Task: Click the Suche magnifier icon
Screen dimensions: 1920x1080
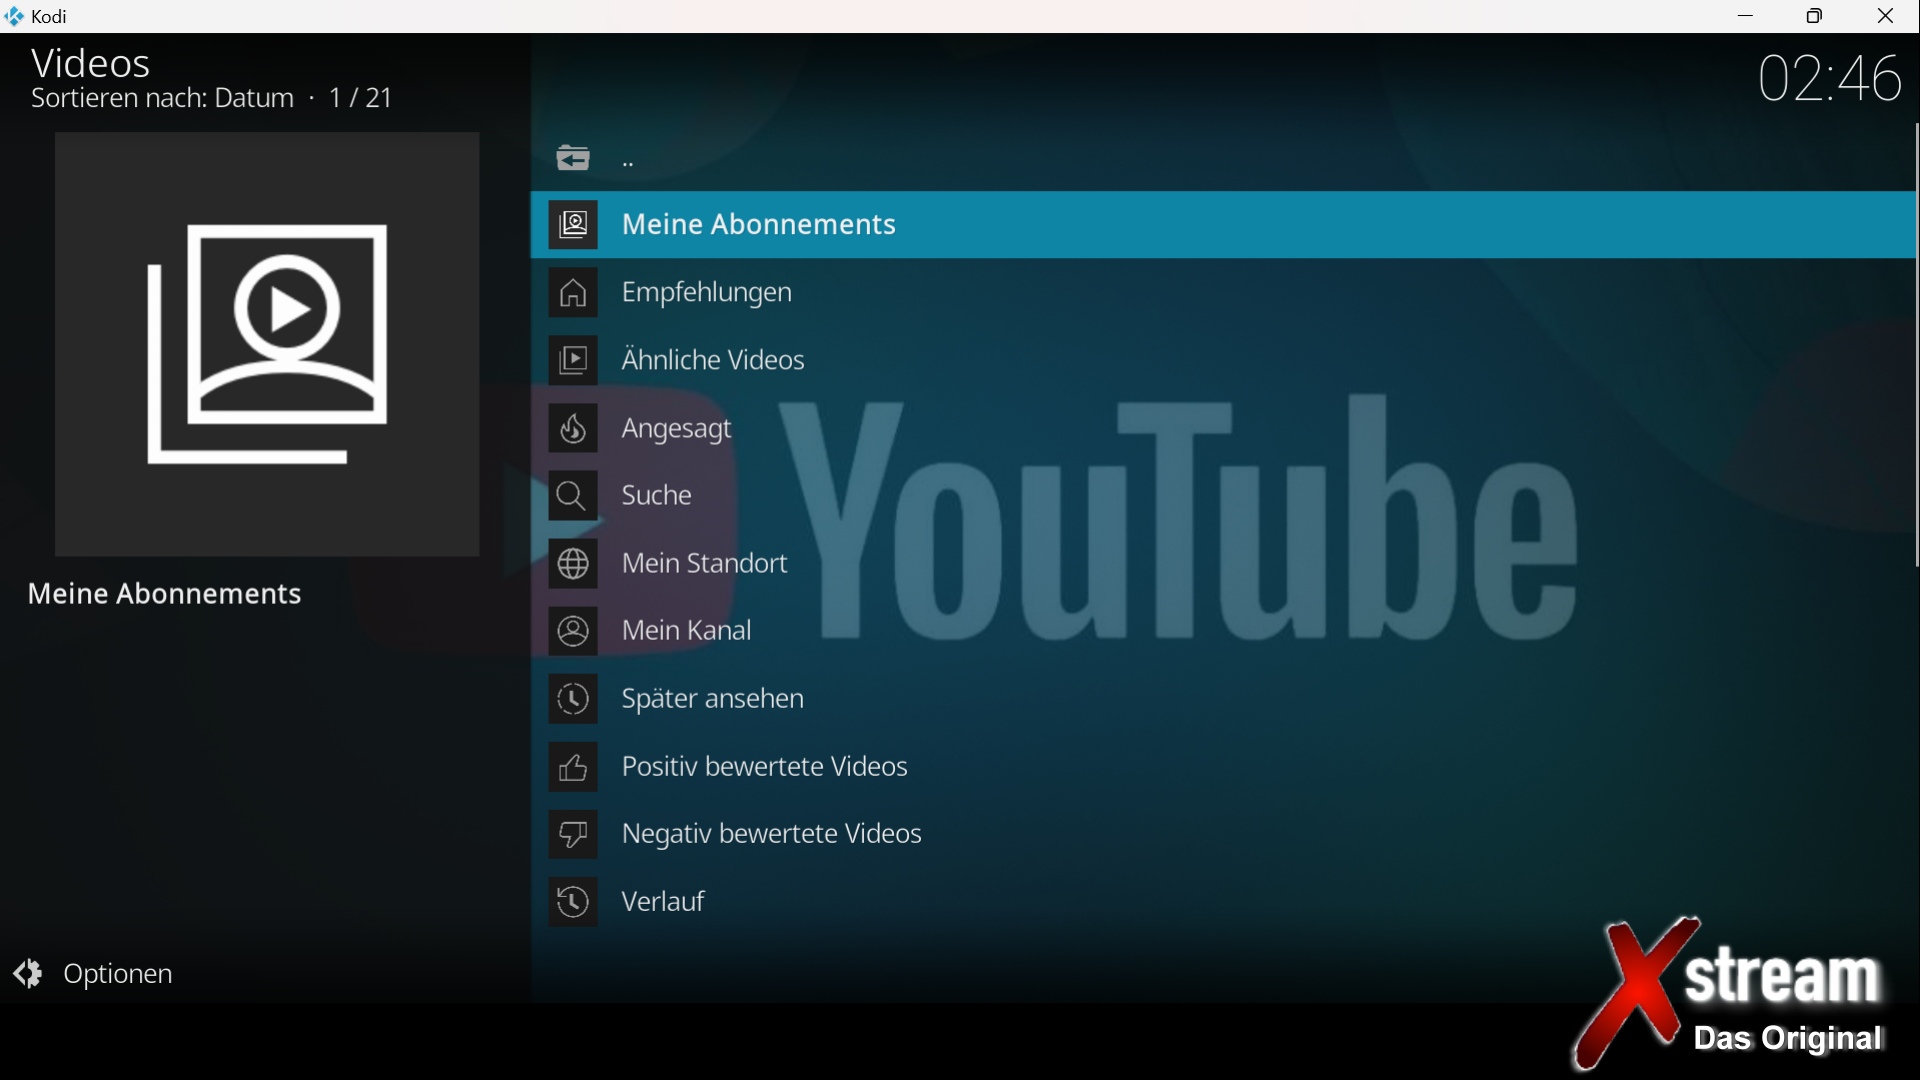Action: click(573, 496)
